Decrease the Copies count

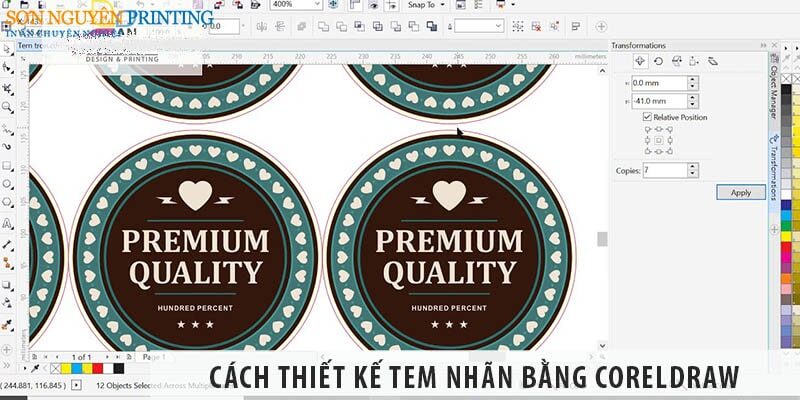[693, 173]
